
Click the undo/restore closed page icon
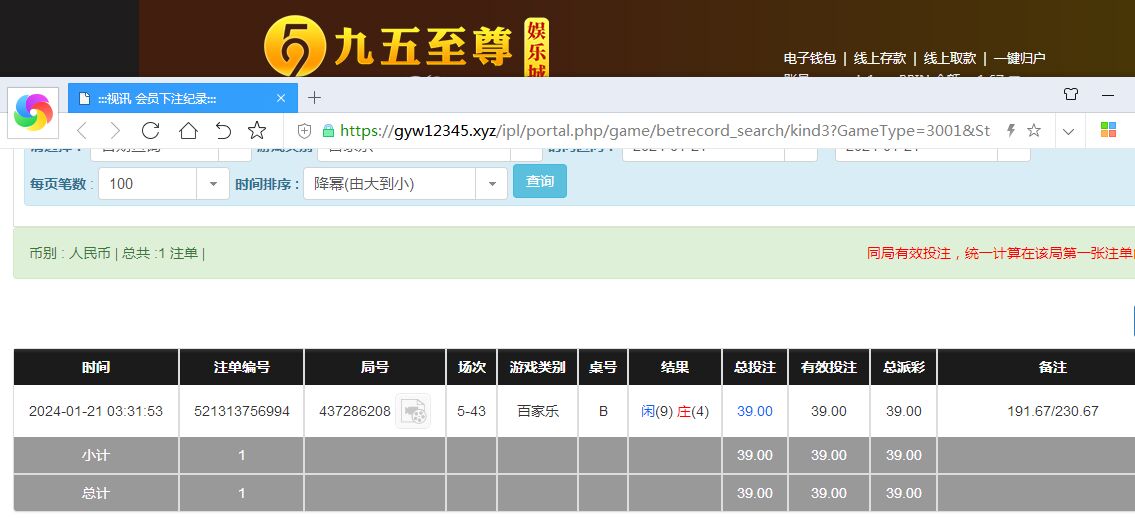pos(223,130)
